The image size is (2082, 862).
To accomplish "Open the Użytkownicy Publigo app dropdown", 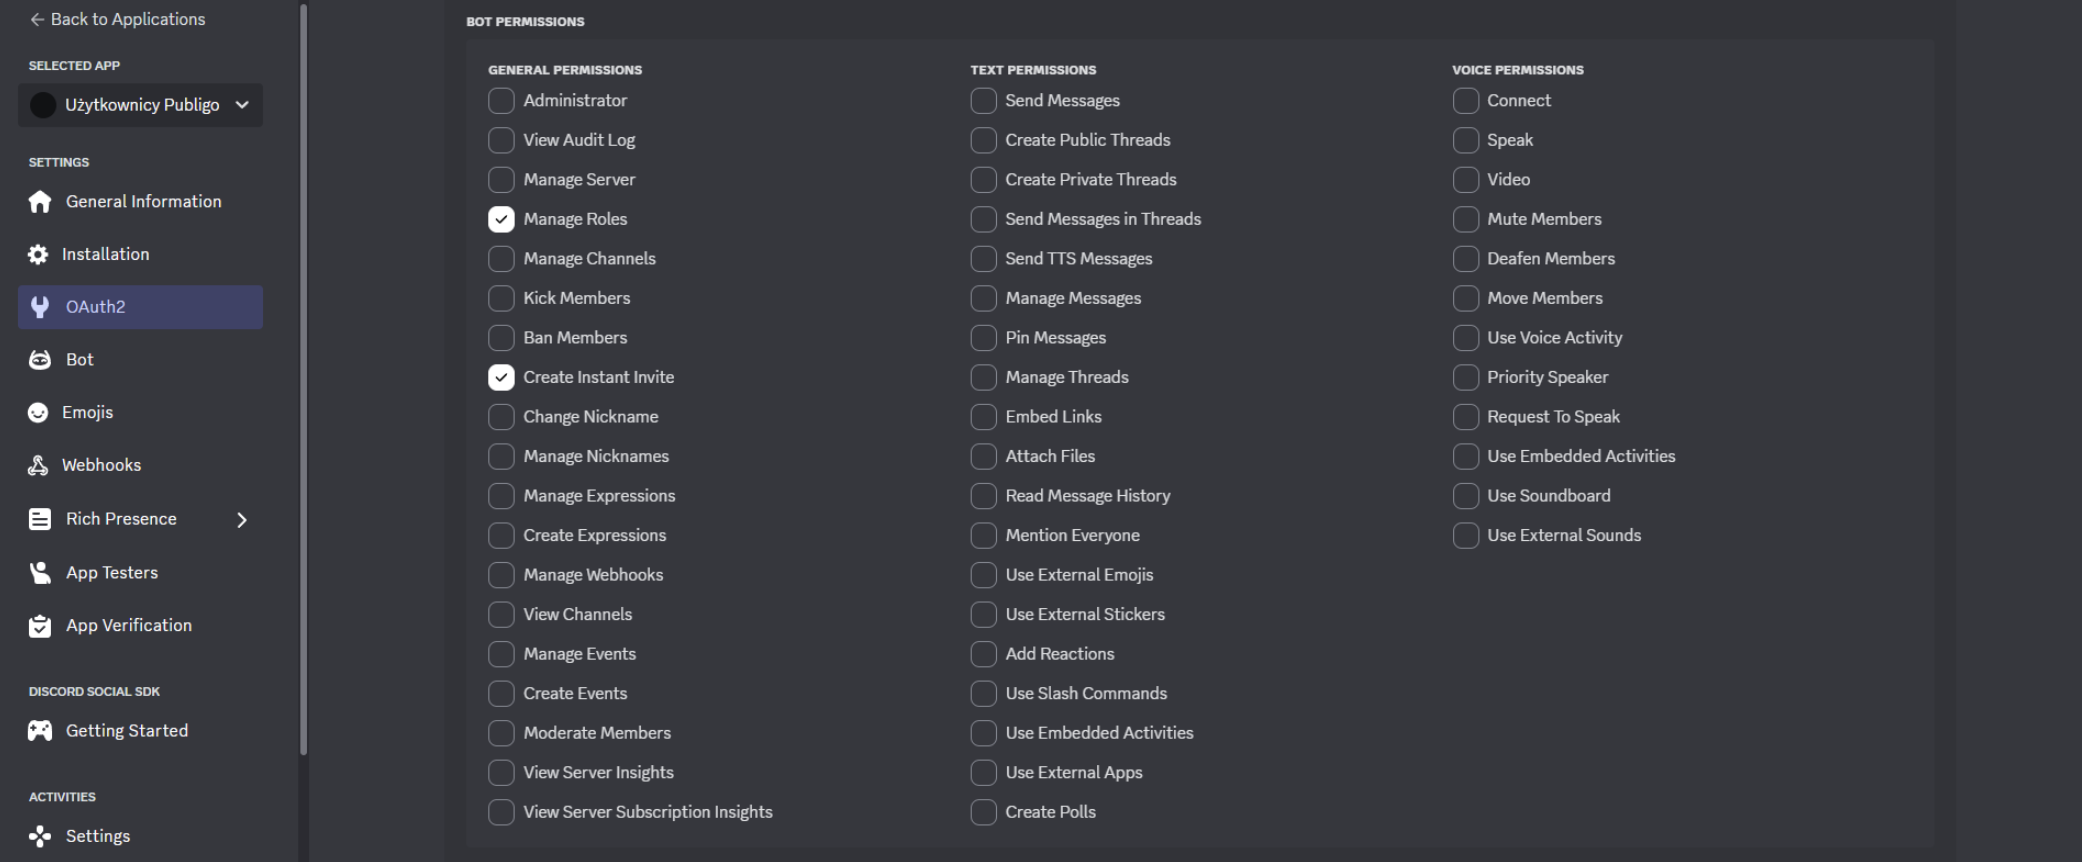I will [140, 105].
